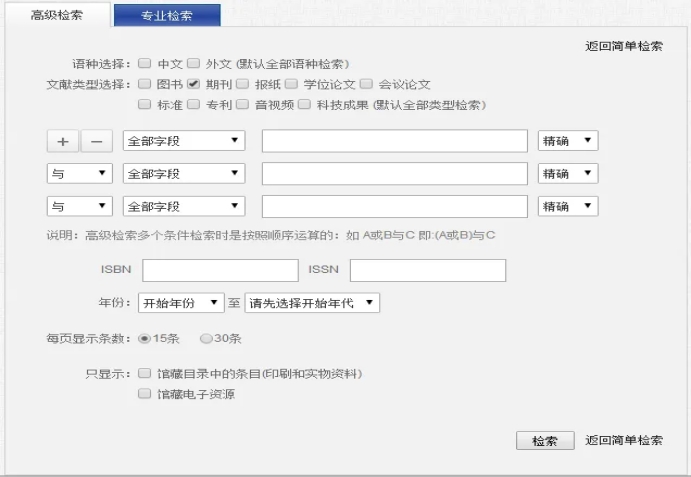Enable the 学位论文 checkbox
This screenshot has height=477, width=691.
[x=291, y=84]
